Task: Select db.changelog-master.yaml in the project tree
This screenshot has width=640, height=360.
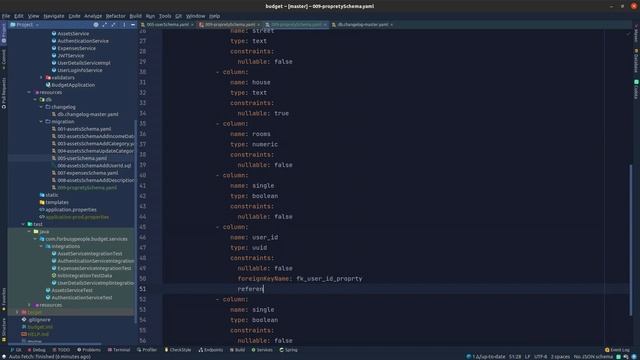Action: (88, 114)
